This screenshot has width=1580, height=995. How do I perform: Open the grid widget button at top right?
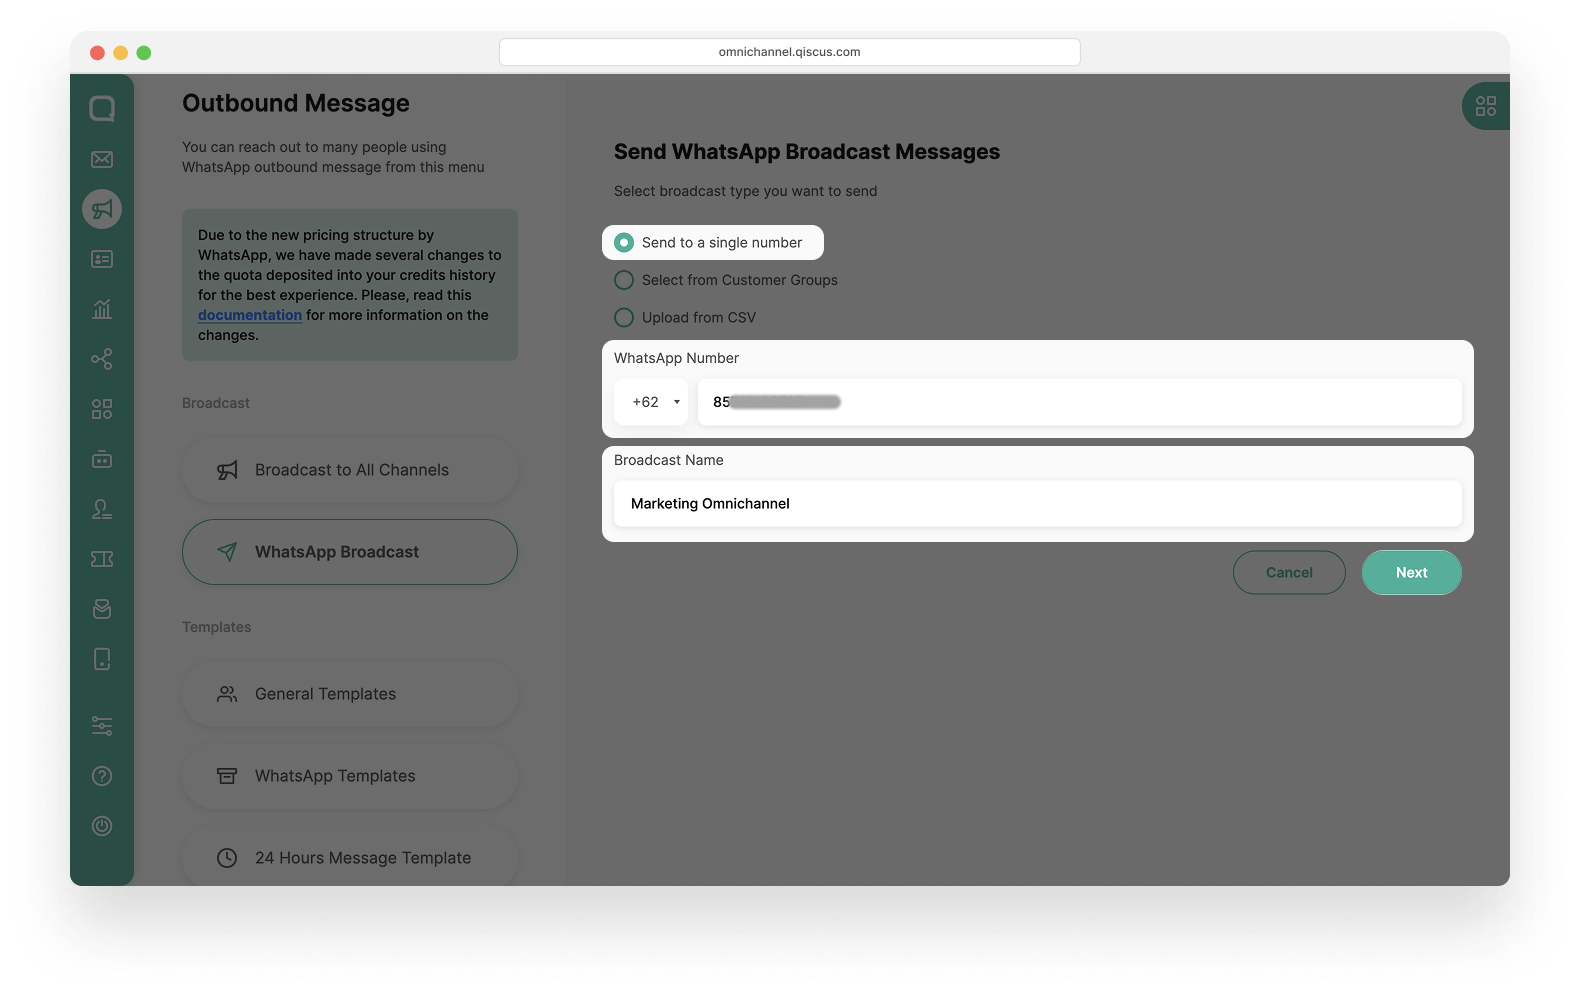coord(1486,106)
